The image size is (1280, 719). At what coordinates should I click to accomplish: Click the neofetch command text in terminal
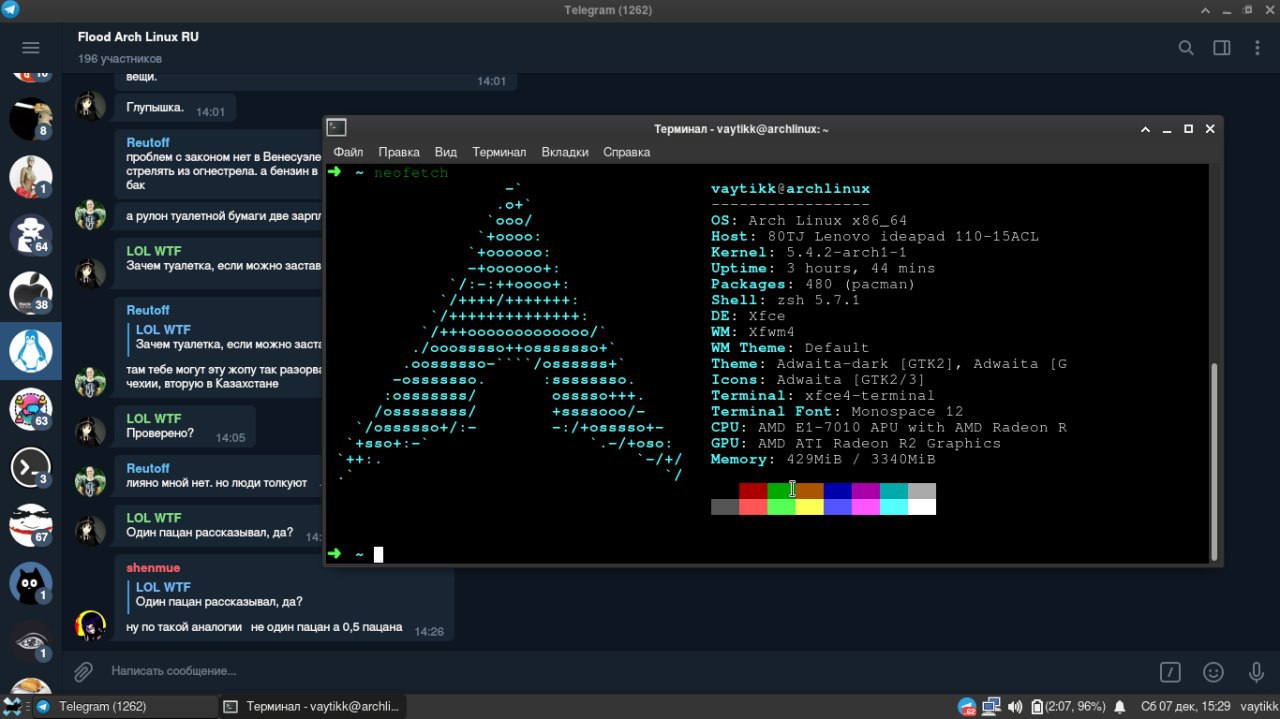click(411, 173)
